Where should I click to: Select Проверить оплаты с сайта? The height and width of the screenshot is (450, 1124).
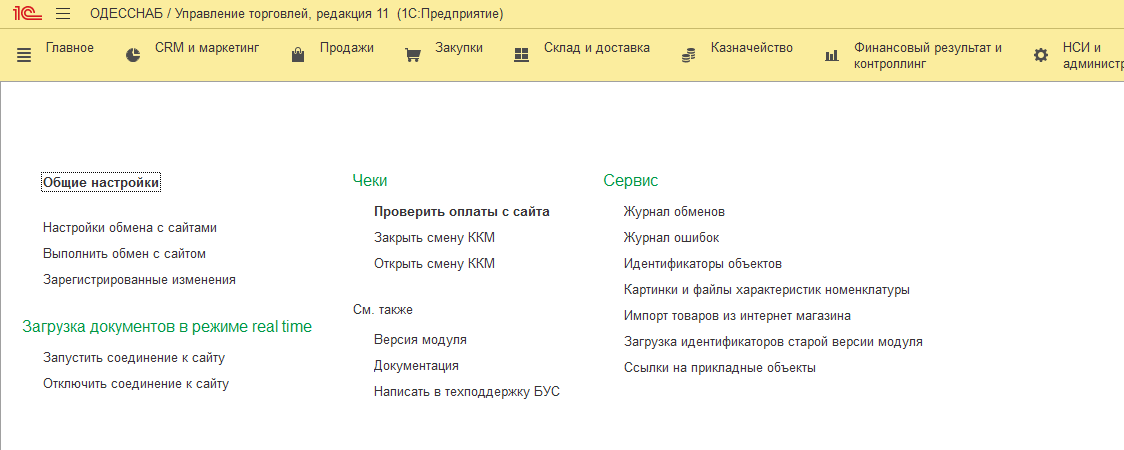[461, 212]
